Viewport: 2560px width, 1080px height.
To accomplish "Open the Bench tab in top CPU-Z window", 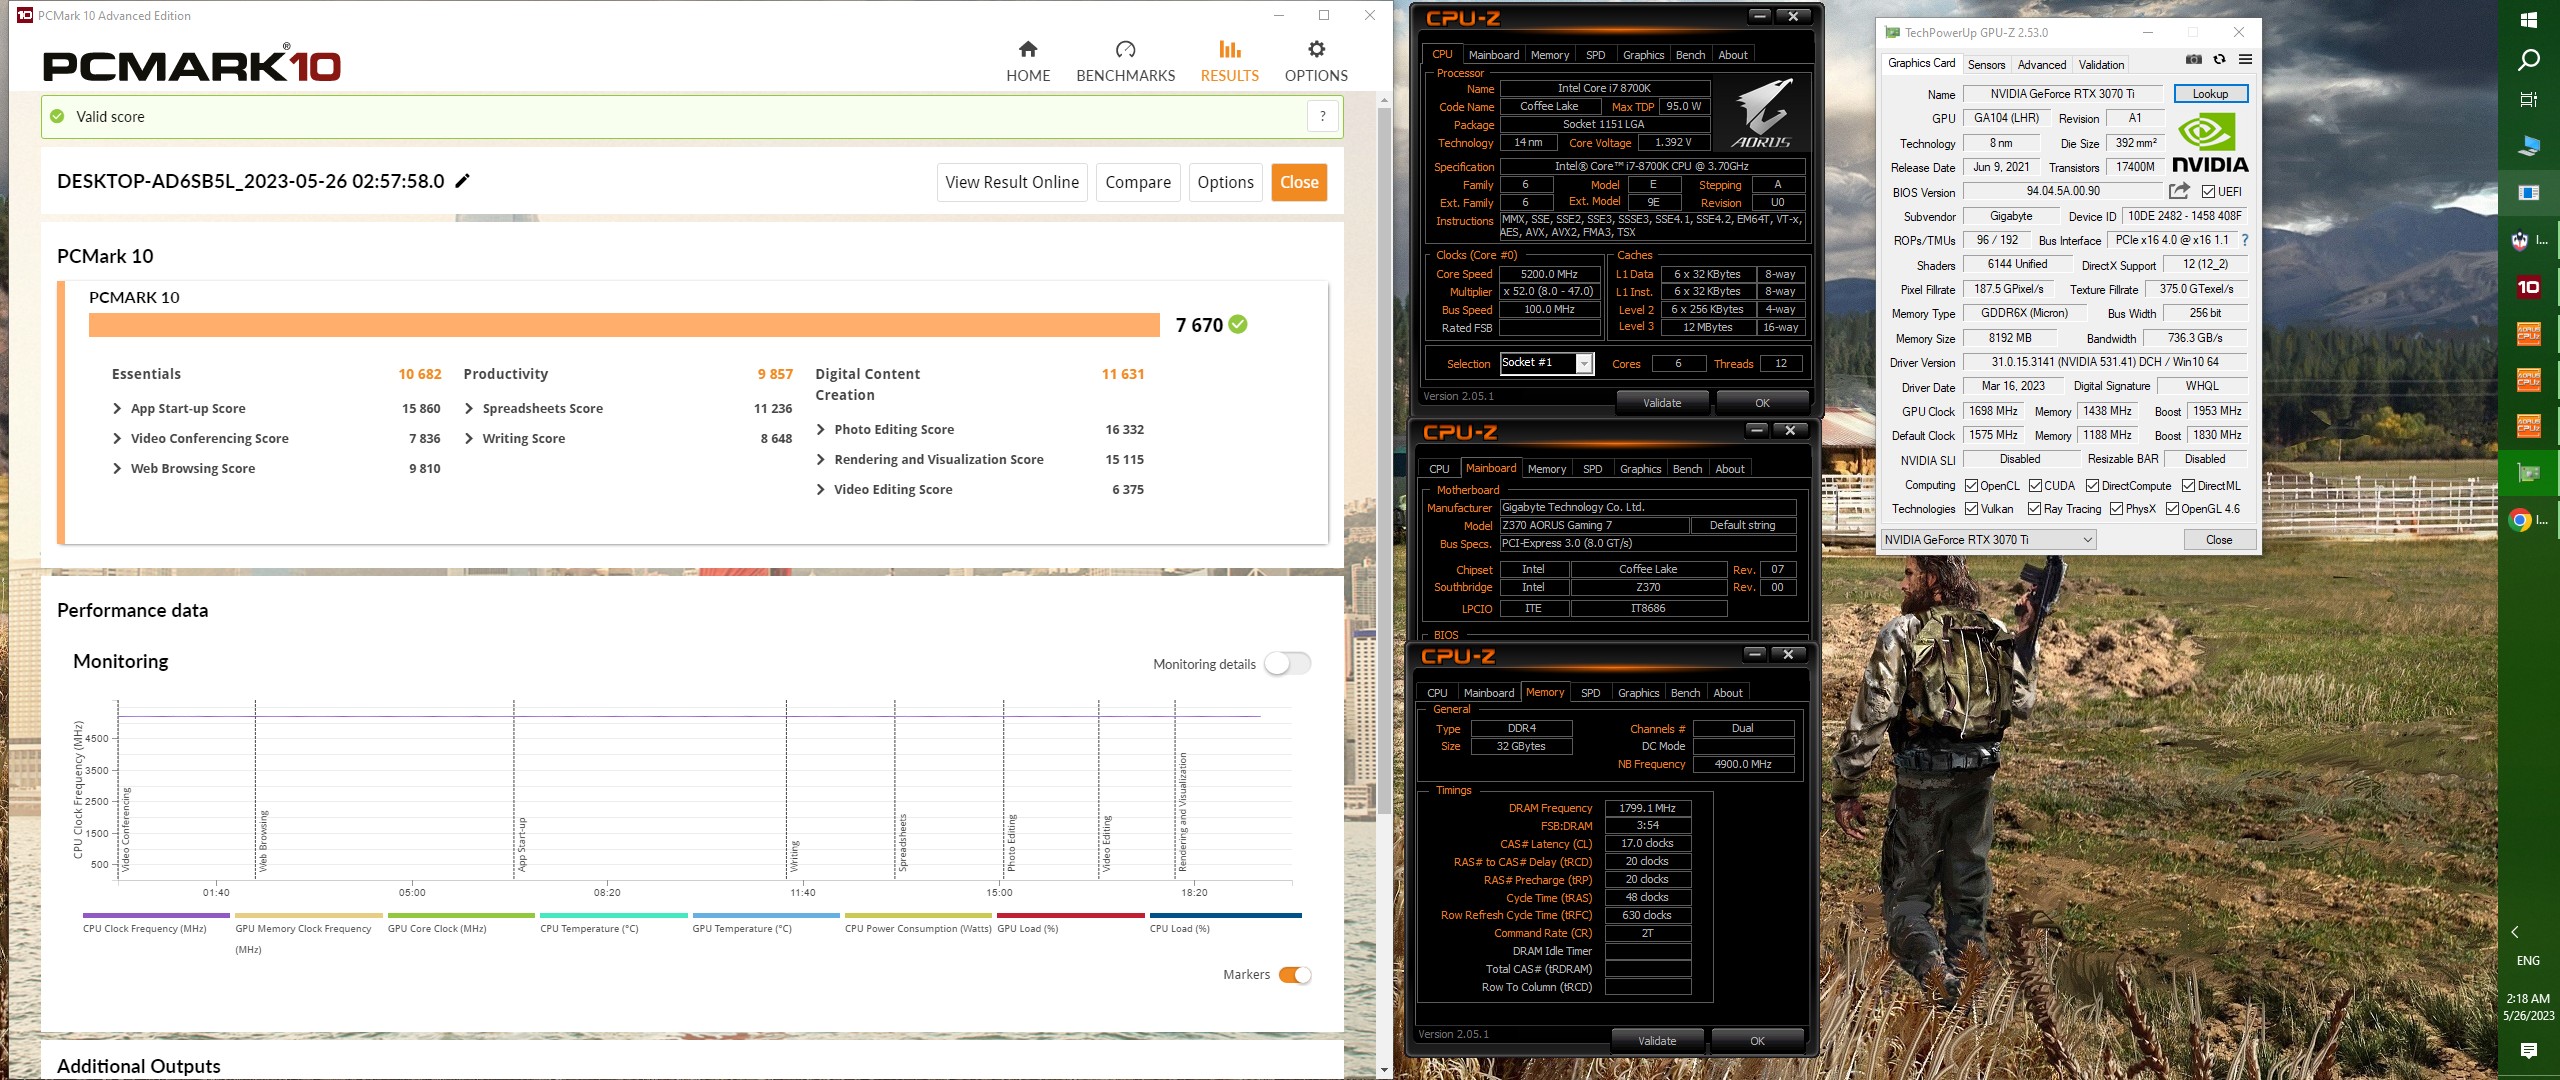I will pos(1690,55).
